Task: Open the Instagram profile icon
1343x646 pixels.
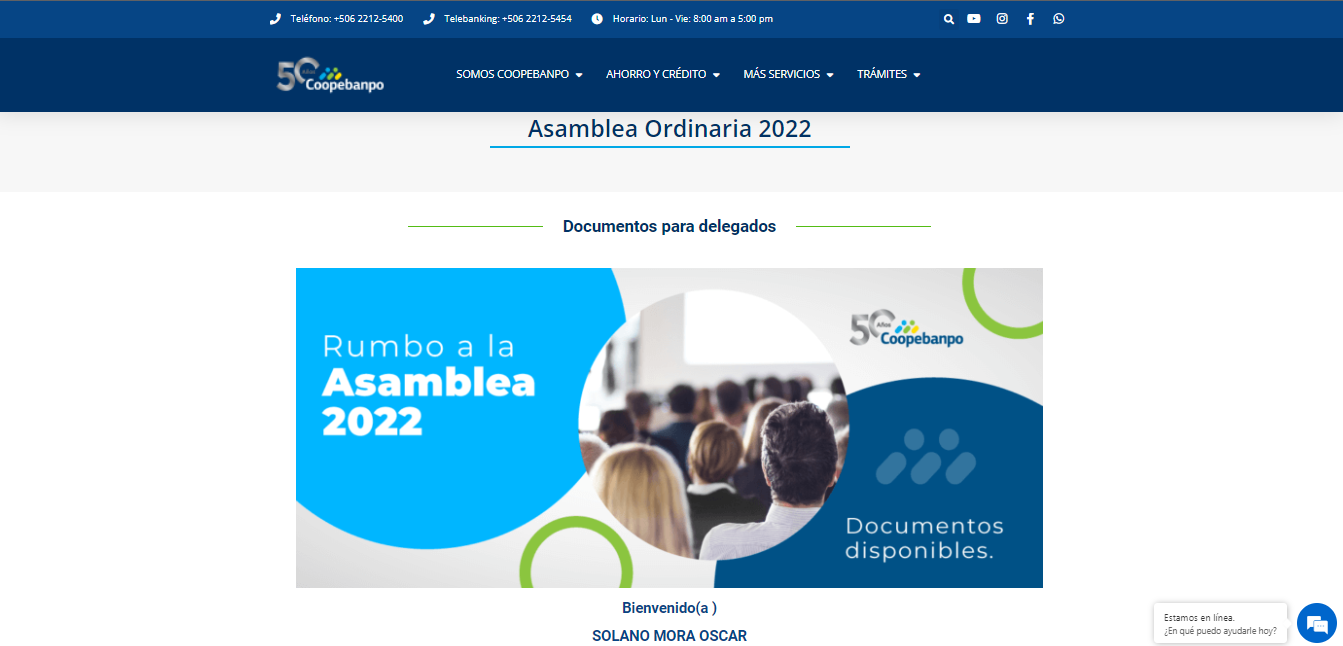Action: pyautogui.click(x=1002, y=19)
